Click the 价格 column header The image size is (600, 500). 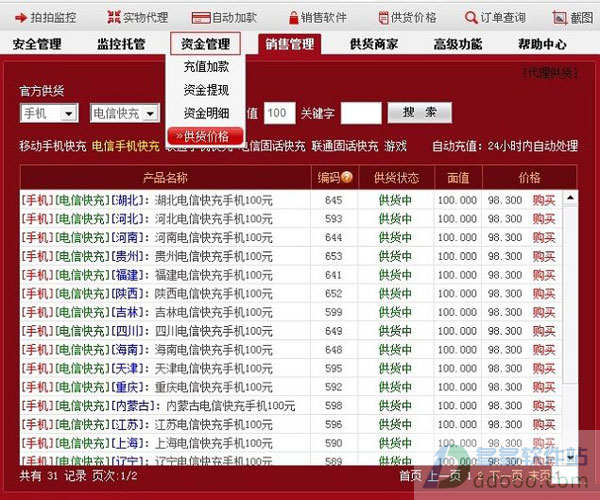(530, 177)
